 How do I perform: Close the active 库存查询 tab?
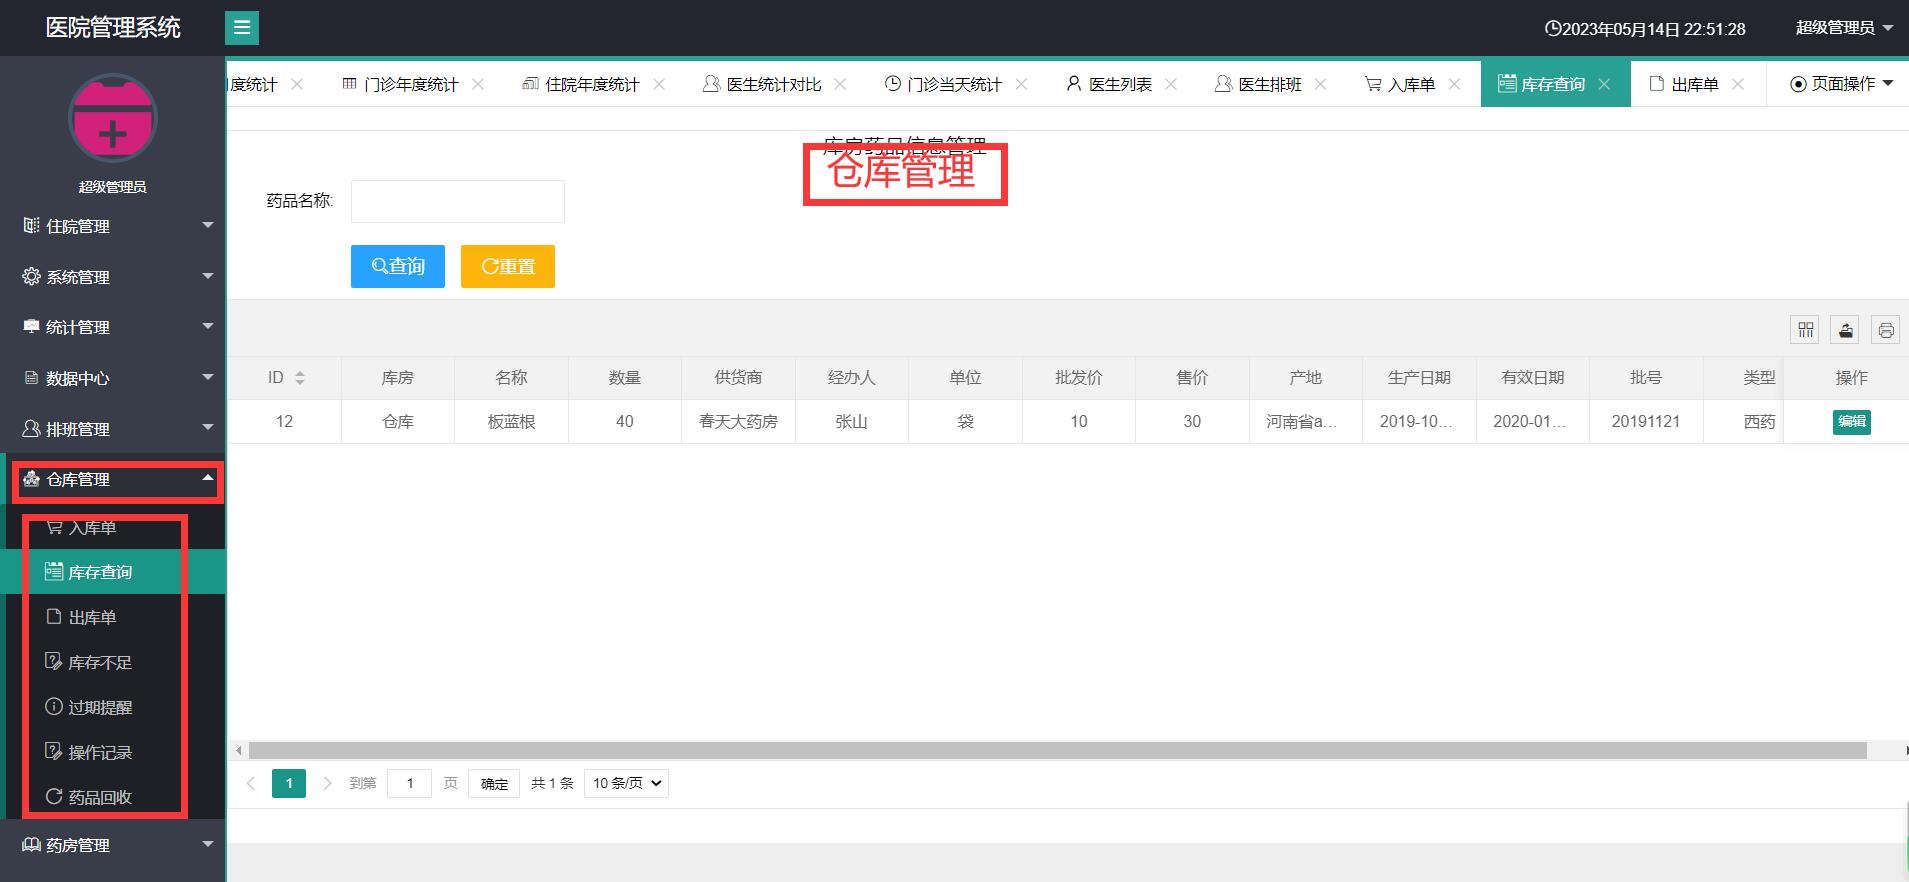click(1604, 84)
